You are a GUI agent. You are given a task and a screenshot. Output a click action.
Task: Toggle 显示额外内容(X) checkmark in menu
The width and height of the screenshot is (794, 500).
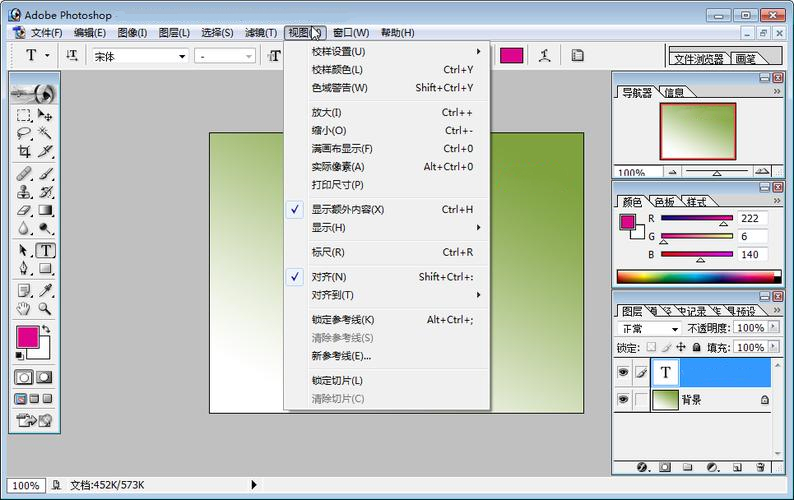295,209
